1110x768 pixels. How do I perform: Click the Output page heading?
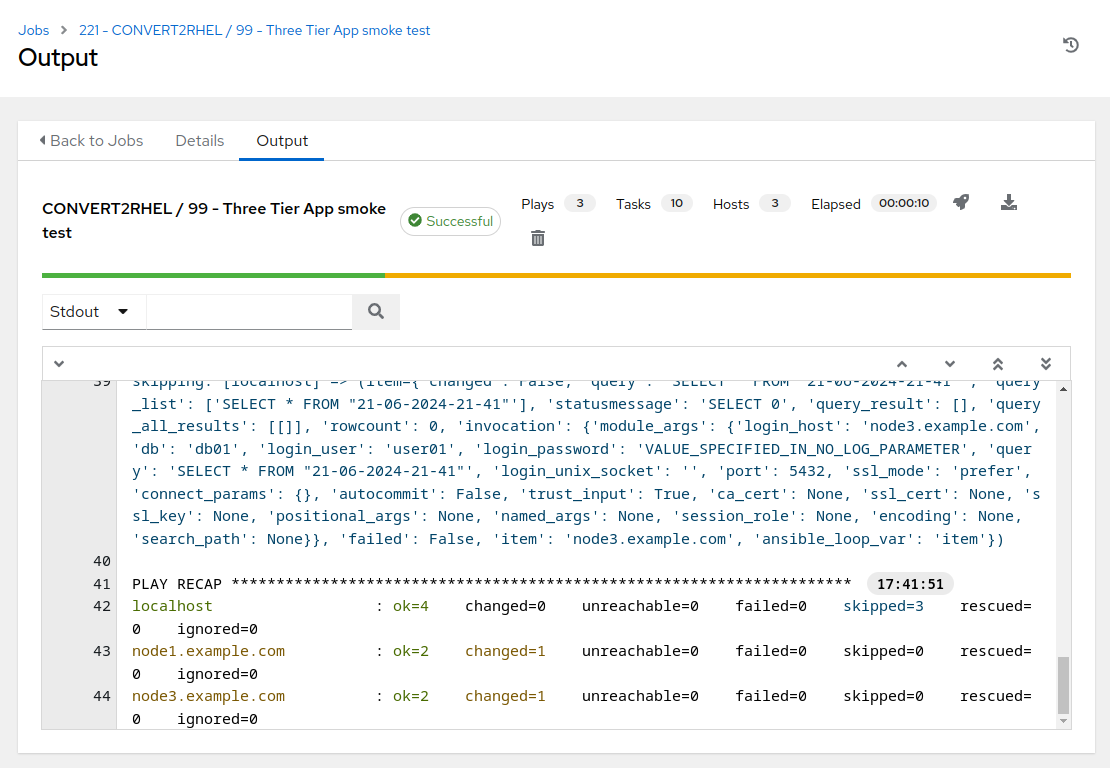pos(58,58)
